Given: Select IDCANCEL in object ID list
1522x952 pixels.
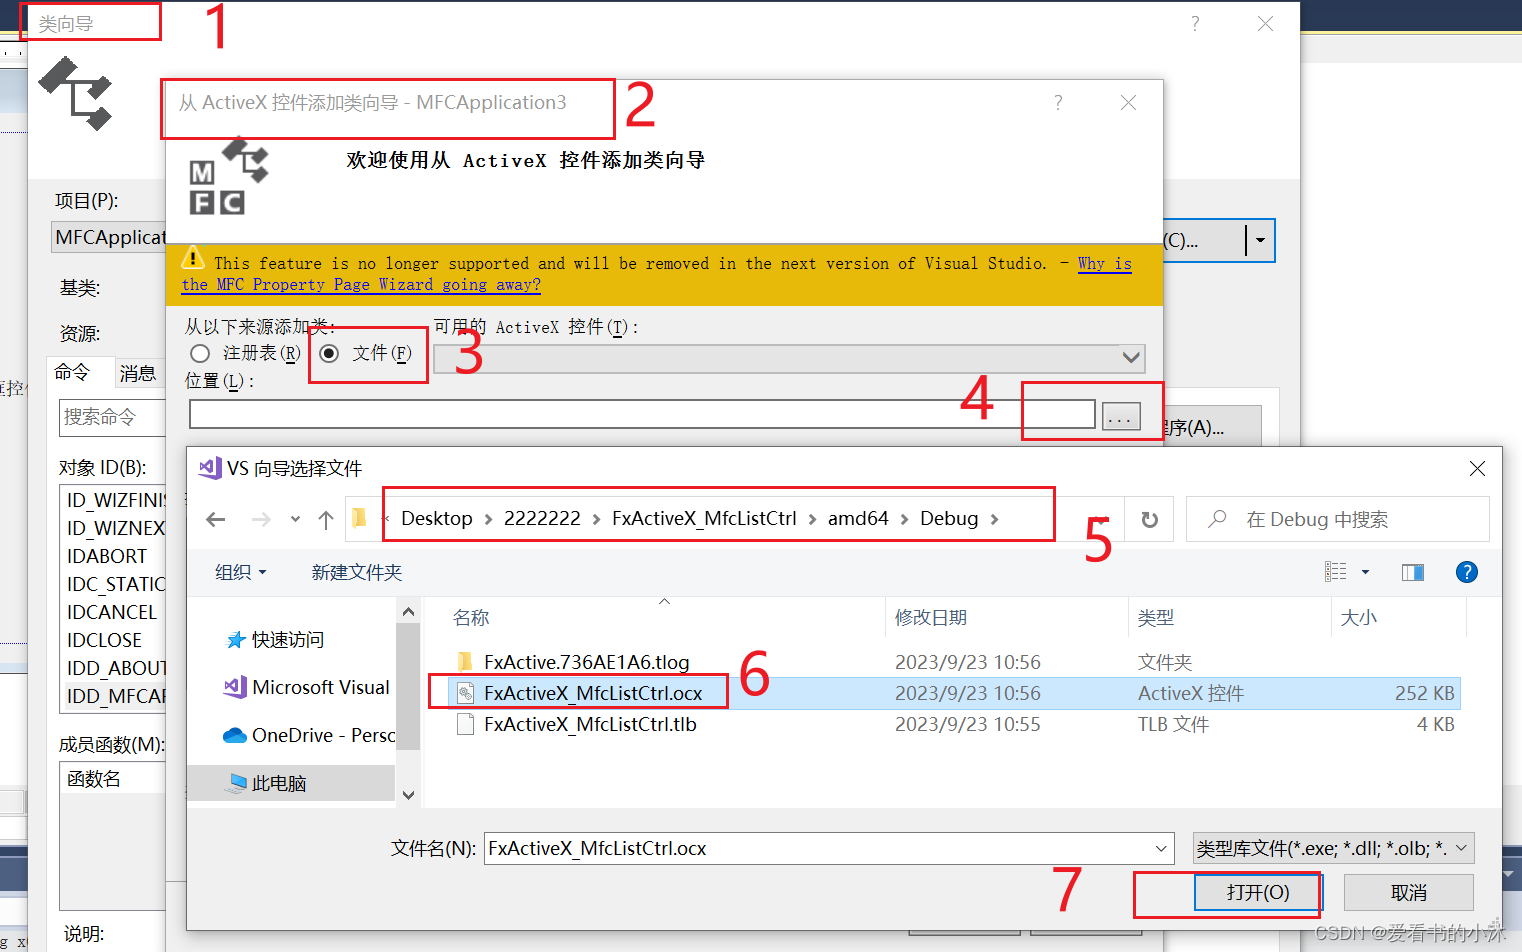Looking at the screenshot, I should point(112,612).
